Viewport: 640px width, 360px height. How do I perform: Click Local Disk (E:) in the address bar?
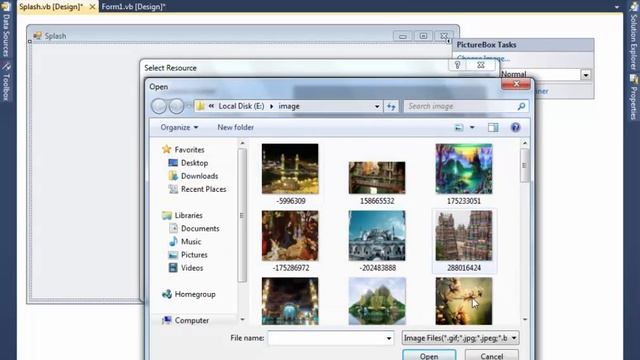(x=241, y=106)
